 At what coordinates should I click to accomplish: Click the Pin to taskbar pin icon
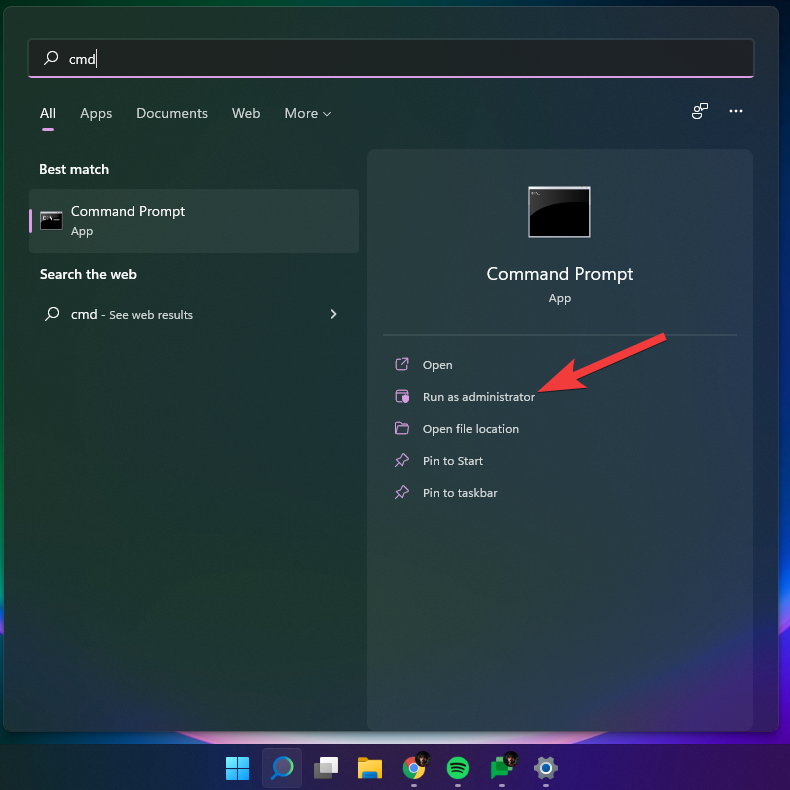point(402,492)
